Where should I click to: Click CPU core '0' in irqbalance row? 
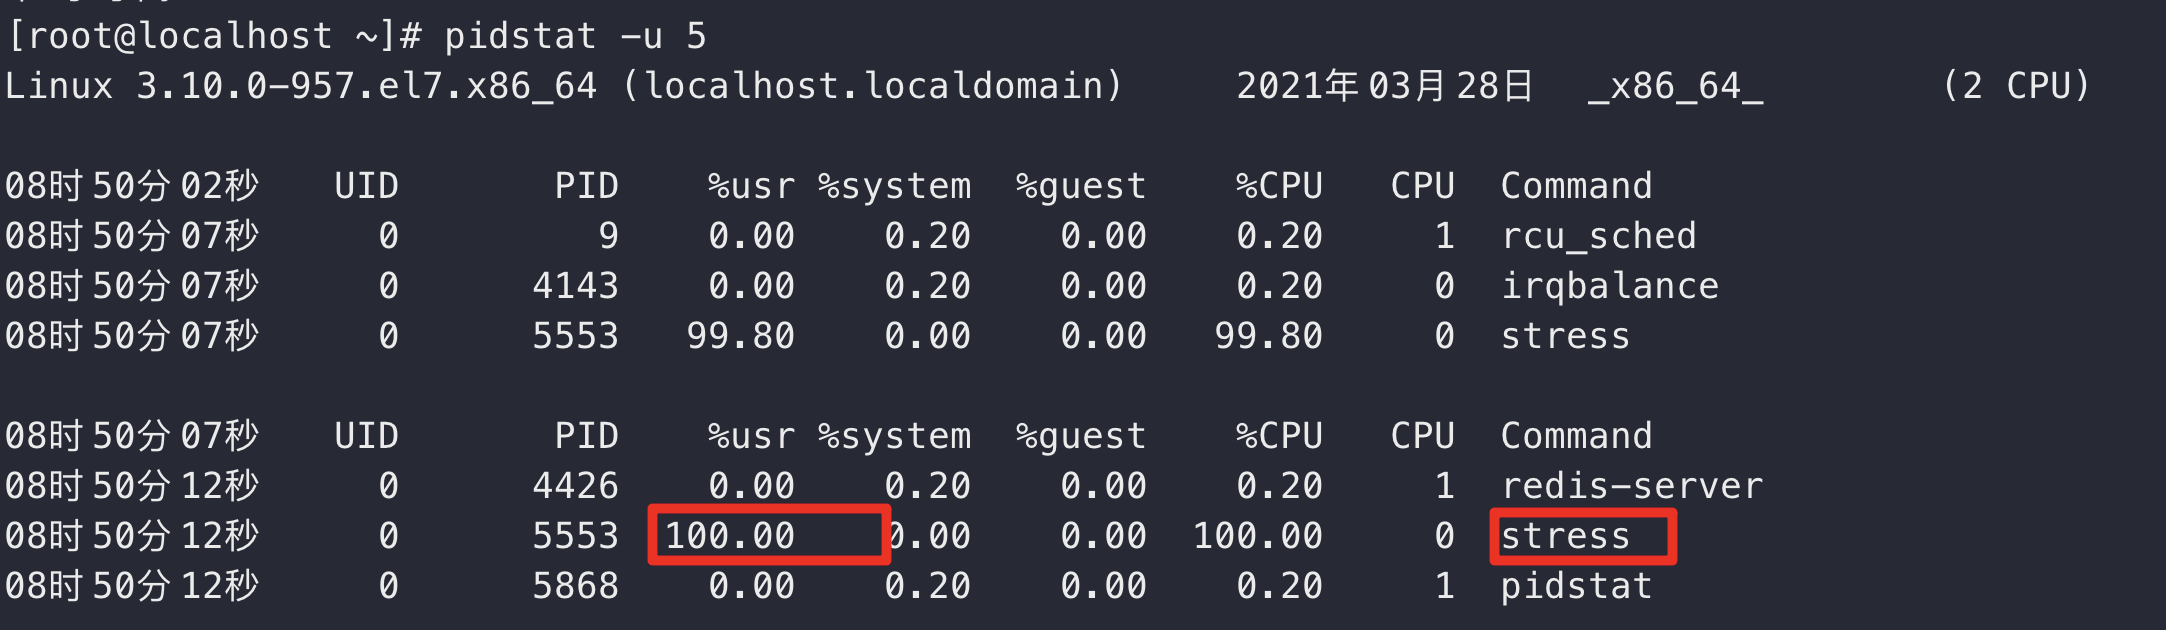tap(1445, 287)
